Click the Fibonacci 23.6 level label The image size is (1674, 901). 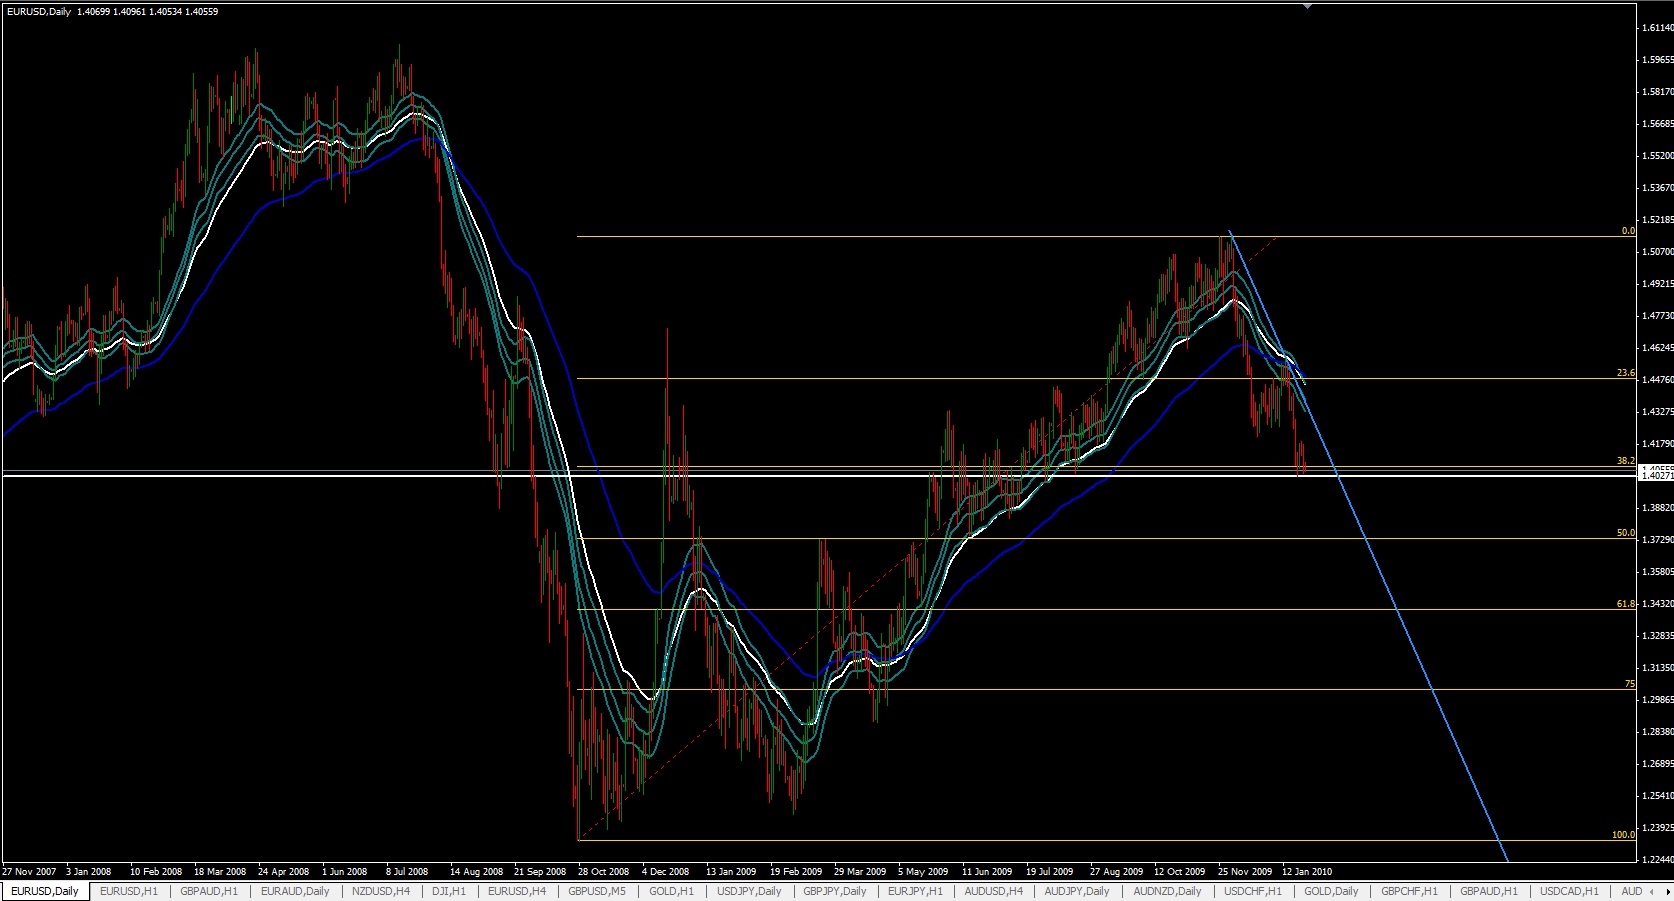point(1626,373)
